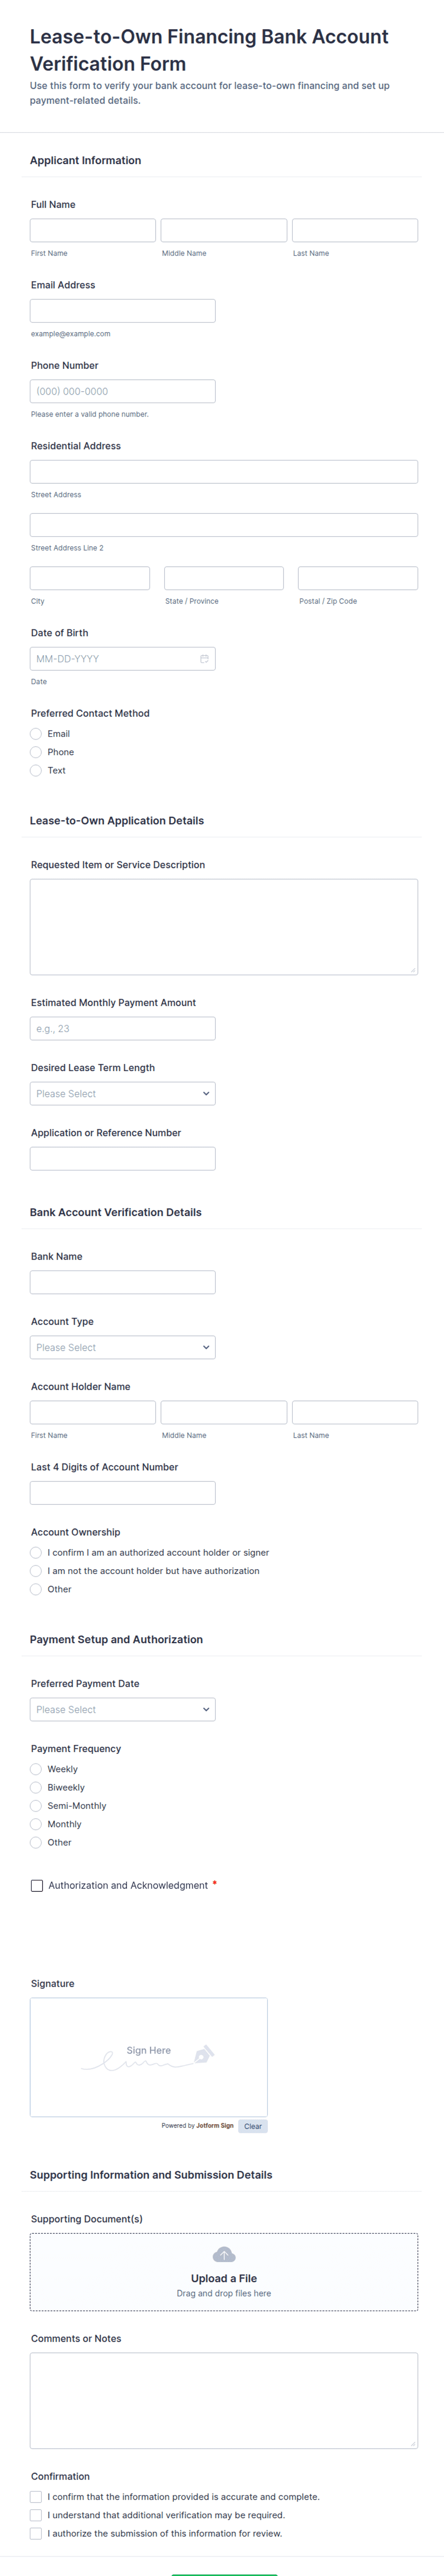Expand the Account Type dropdown

point(122,1348)
